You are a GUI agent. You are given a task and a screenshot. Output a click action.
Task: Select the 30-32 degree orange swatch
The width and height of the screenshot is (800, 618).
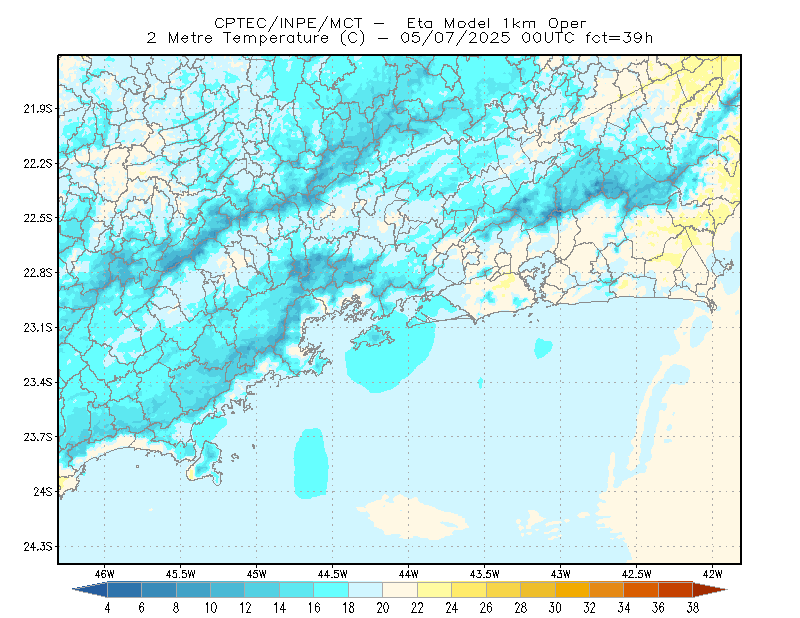572,590
